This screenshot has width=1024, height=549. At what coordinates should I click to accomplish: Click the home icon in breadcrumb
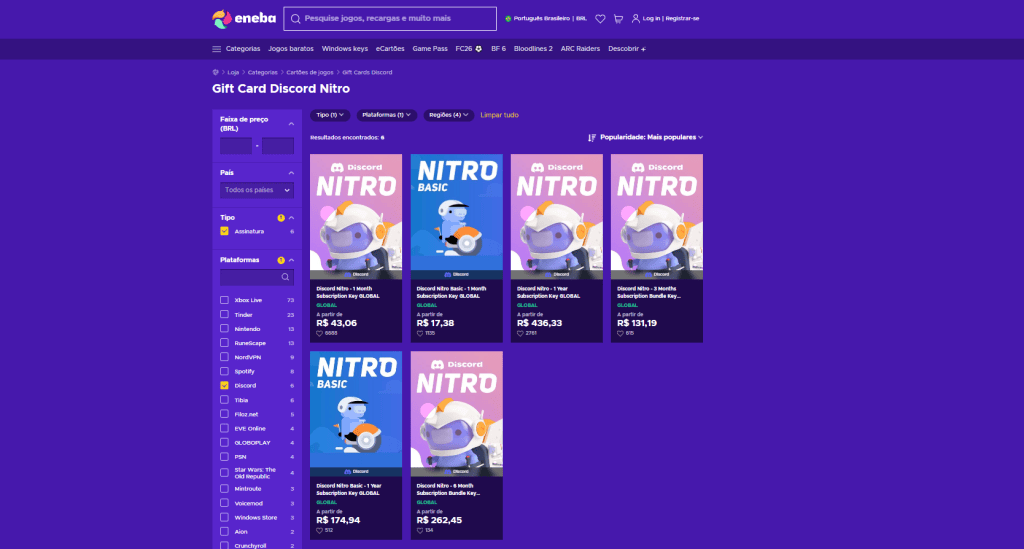click(x=216, y=72)
